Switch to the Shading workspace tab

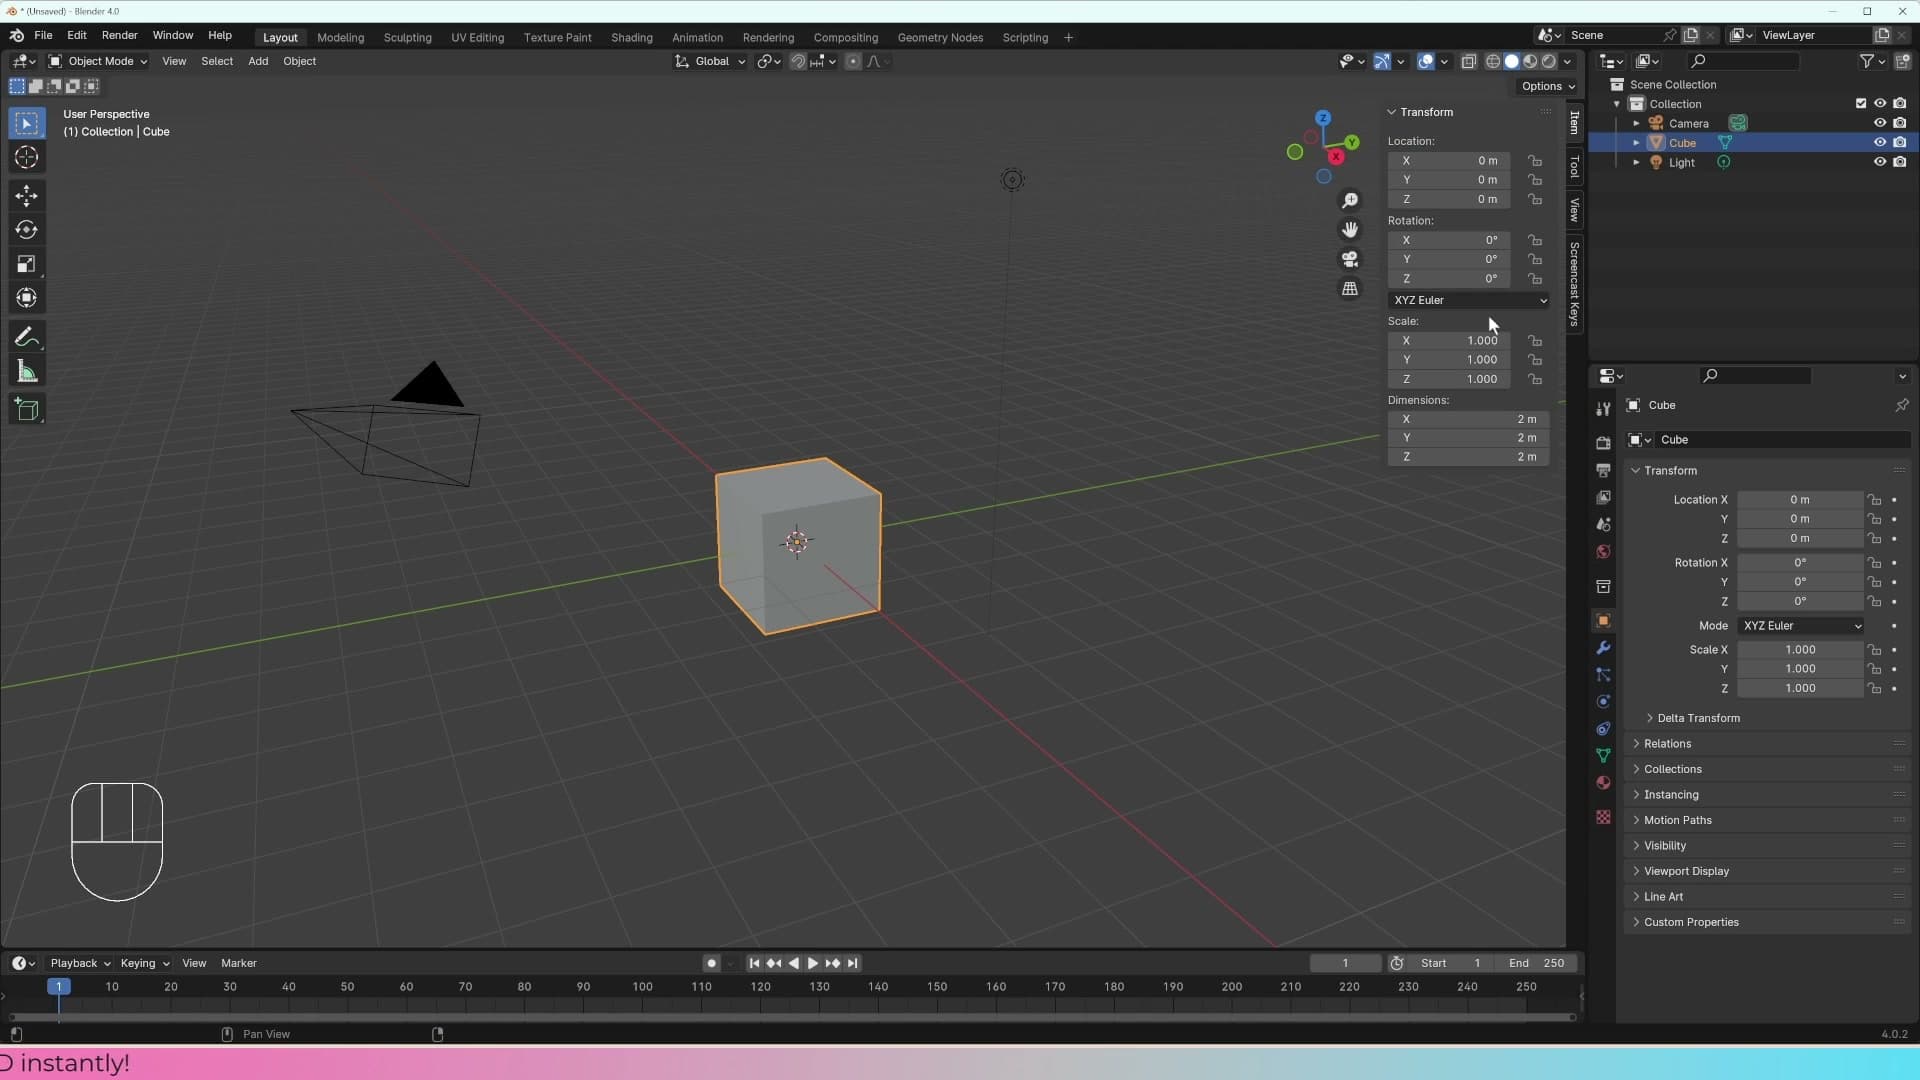click(631, 38)
